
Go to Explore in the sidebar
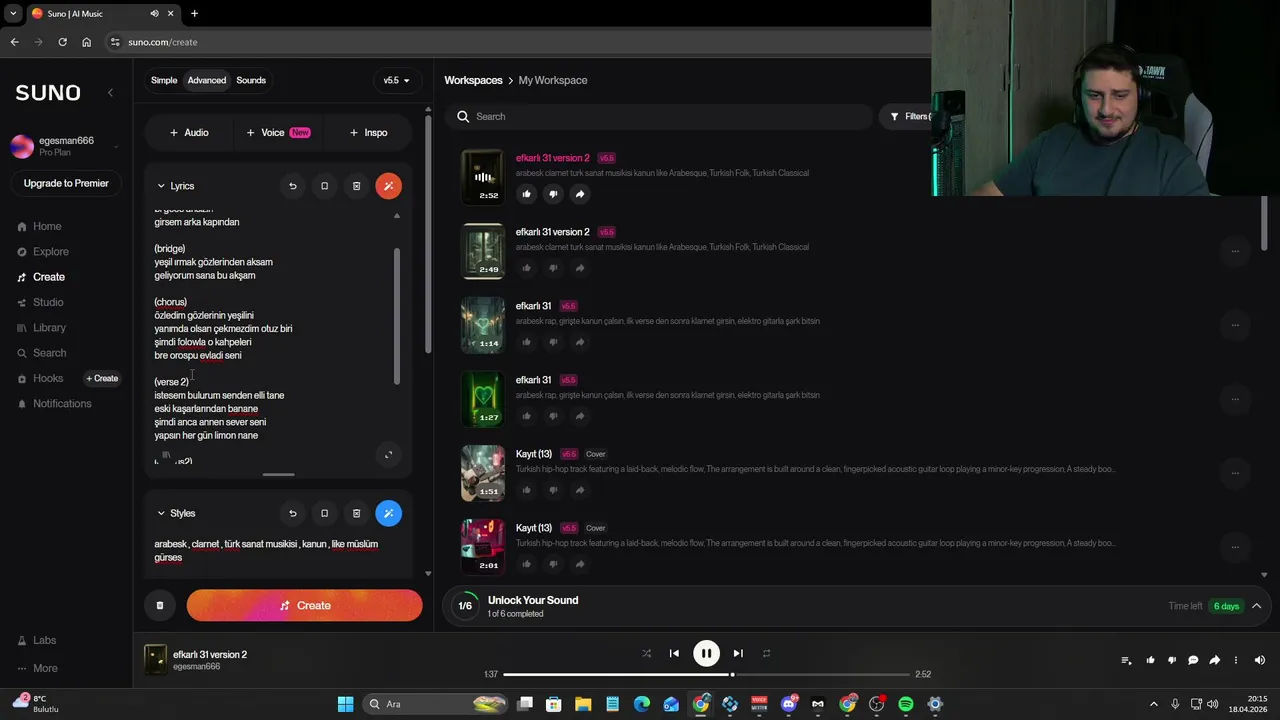pos(44,252)
